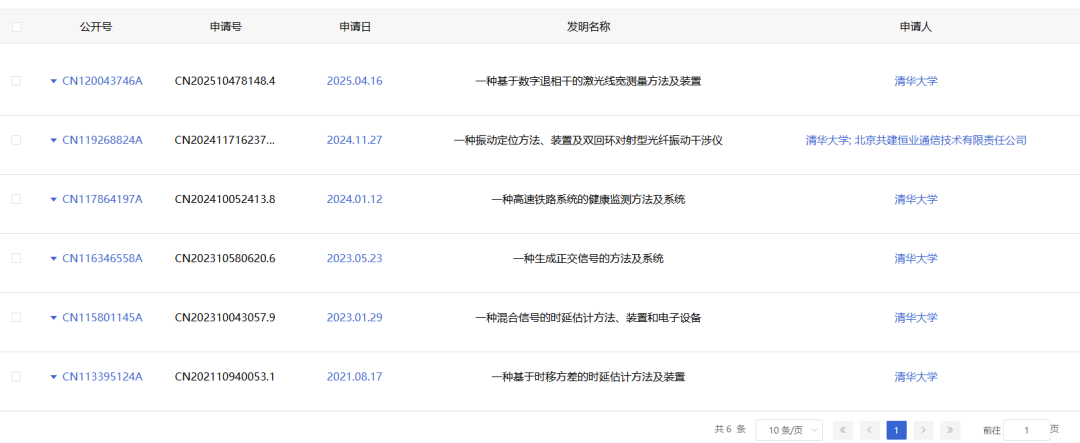Screen dimensions: 1080x443
Task: Click title 一种振动定位方法、装置及双回环对射型光纤振动干涉仪
Action: (588, 140)
